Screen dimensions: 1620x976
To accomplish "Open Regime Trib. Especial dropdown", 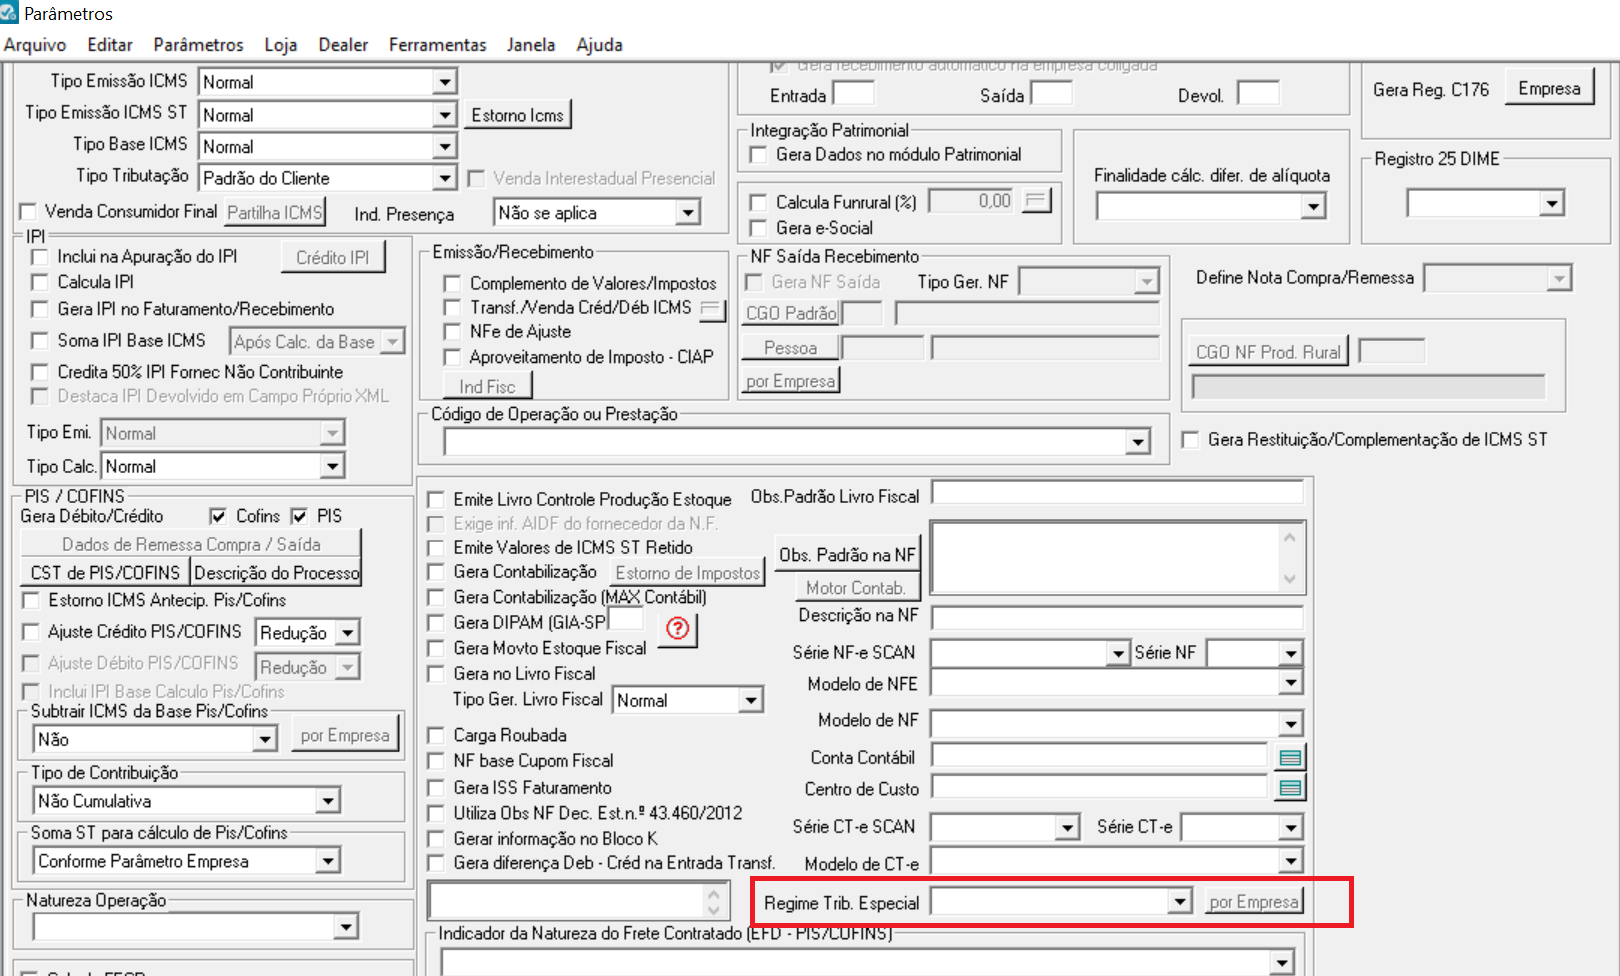I will [1180, 902].
